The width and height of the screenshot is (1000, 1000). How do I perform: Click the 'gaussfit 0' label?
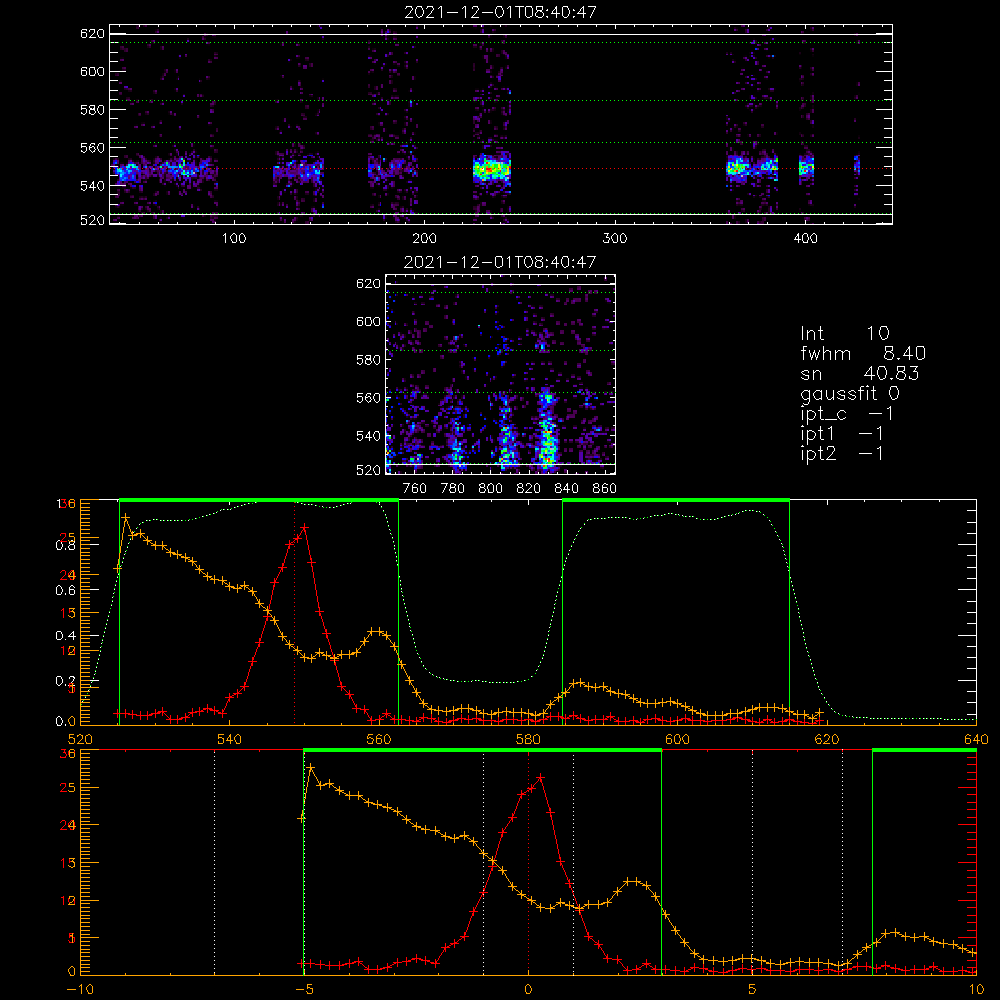[x=850, y=393]
